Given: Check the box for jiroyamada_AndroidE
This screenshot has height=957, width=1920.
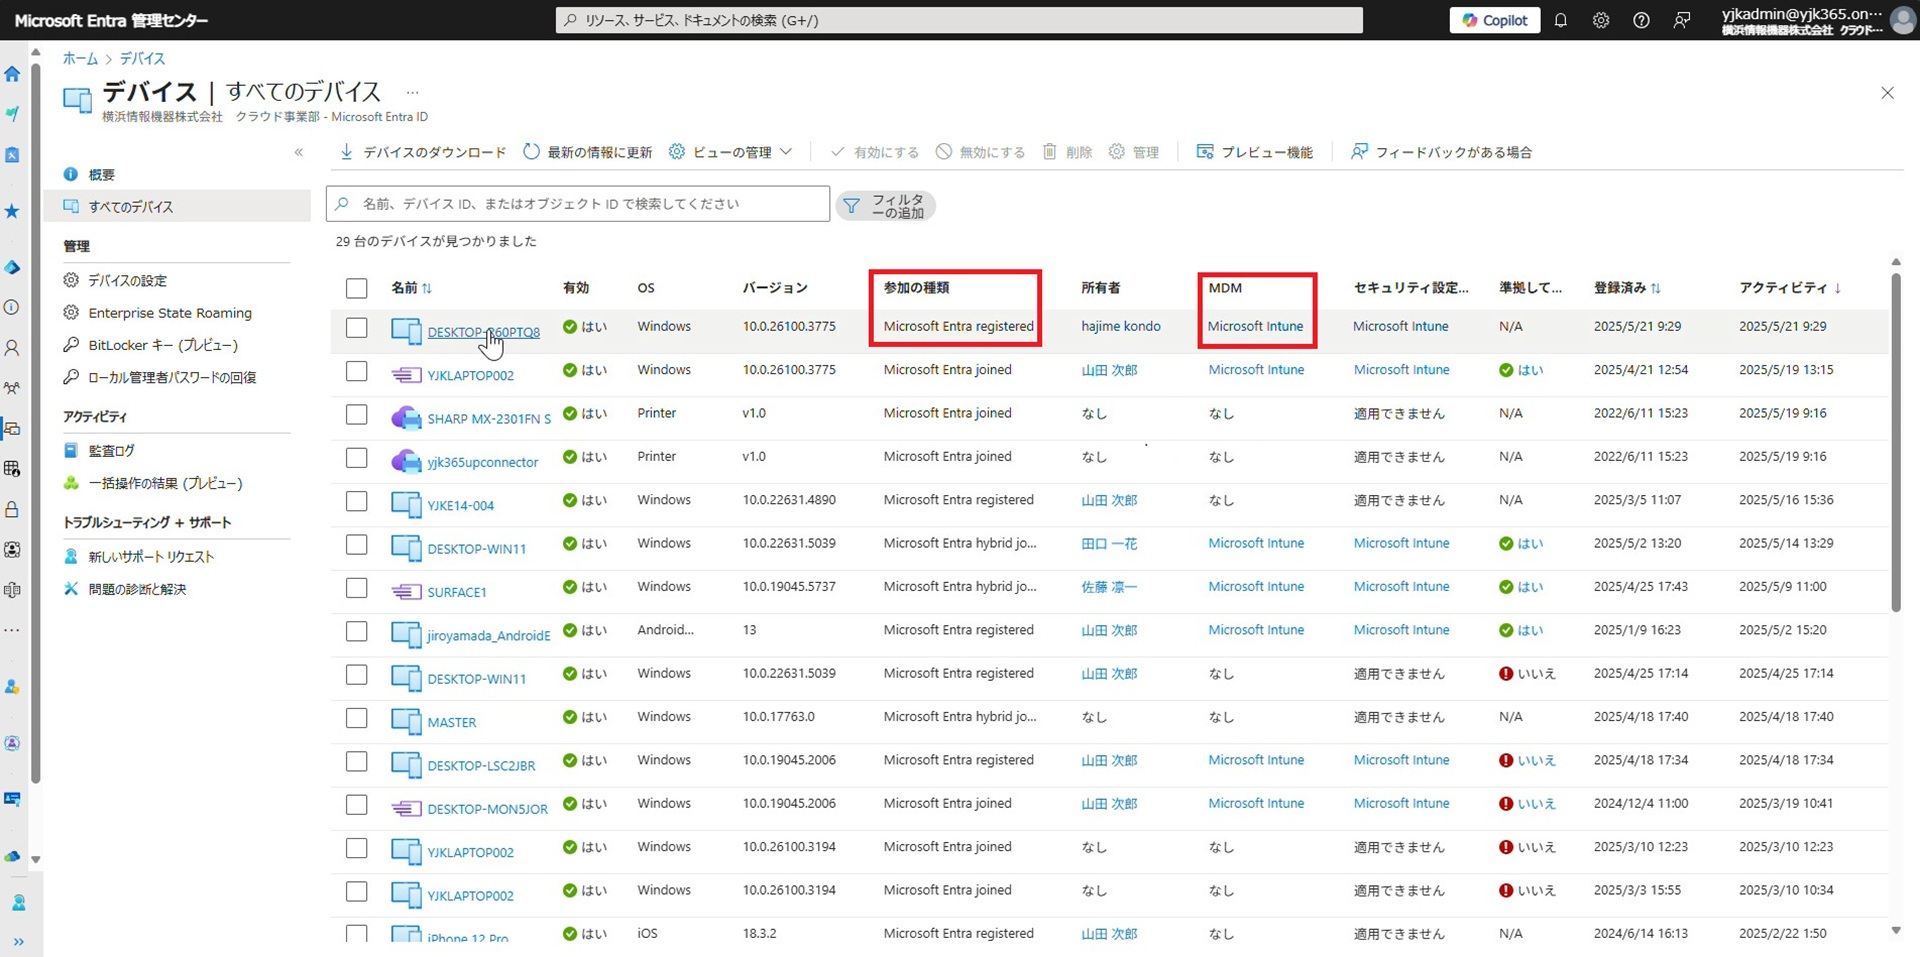Looking at the screenshot, I should click(357, 631).
